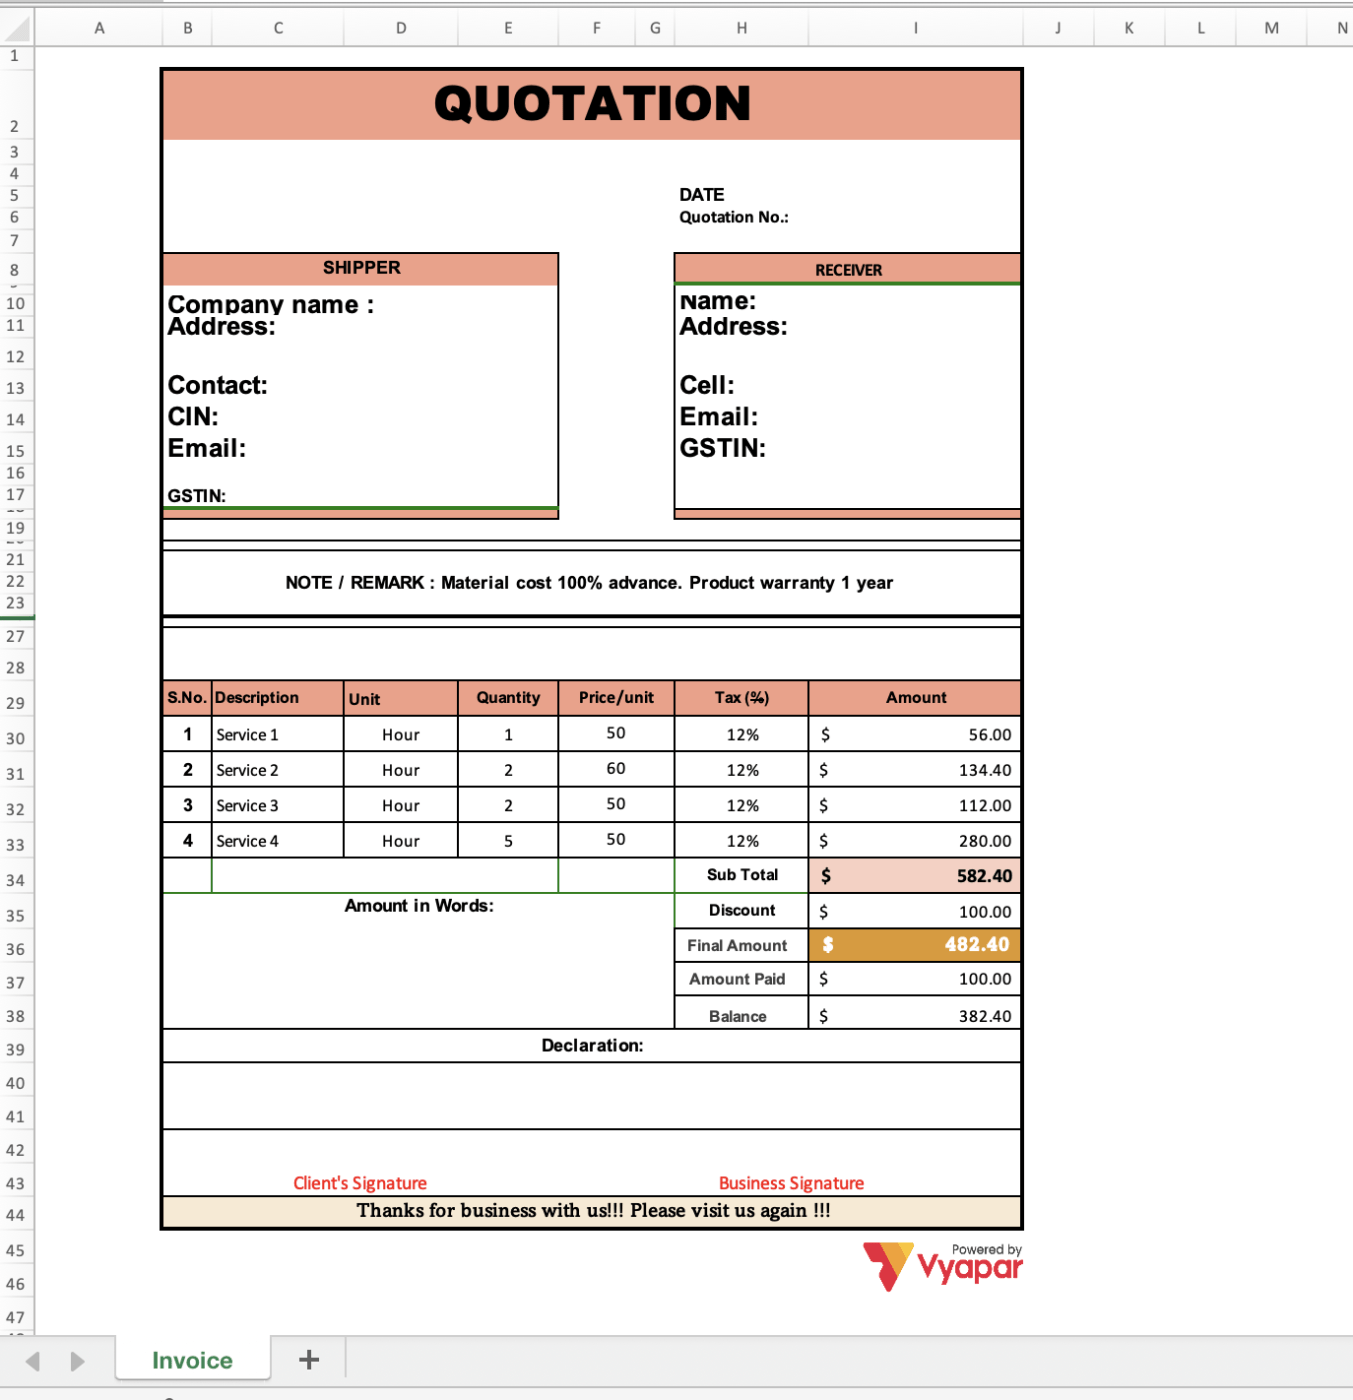Select the Tax (%) column heading
Screen dimensions: 1353x1400
pyautogui.click(x=742, y=698)
